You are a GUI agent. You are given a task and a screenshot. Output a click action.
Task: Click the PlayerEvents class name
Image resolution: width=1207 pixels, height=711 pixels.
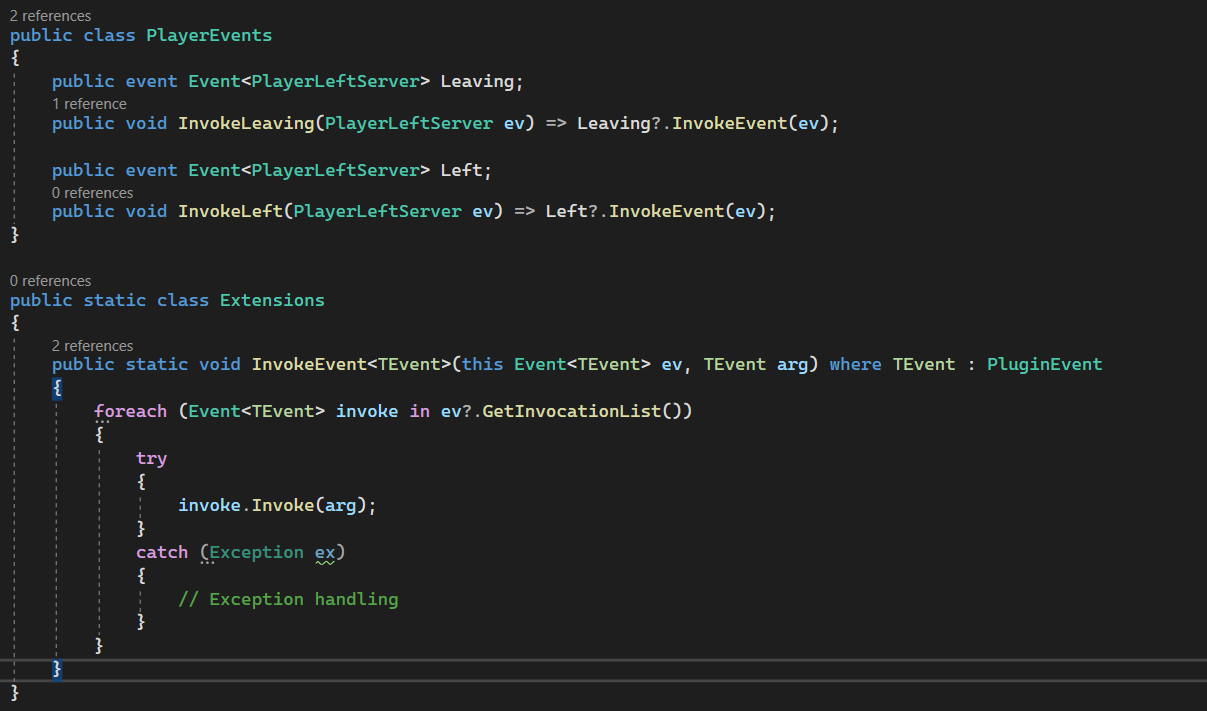tap(209, 35)
